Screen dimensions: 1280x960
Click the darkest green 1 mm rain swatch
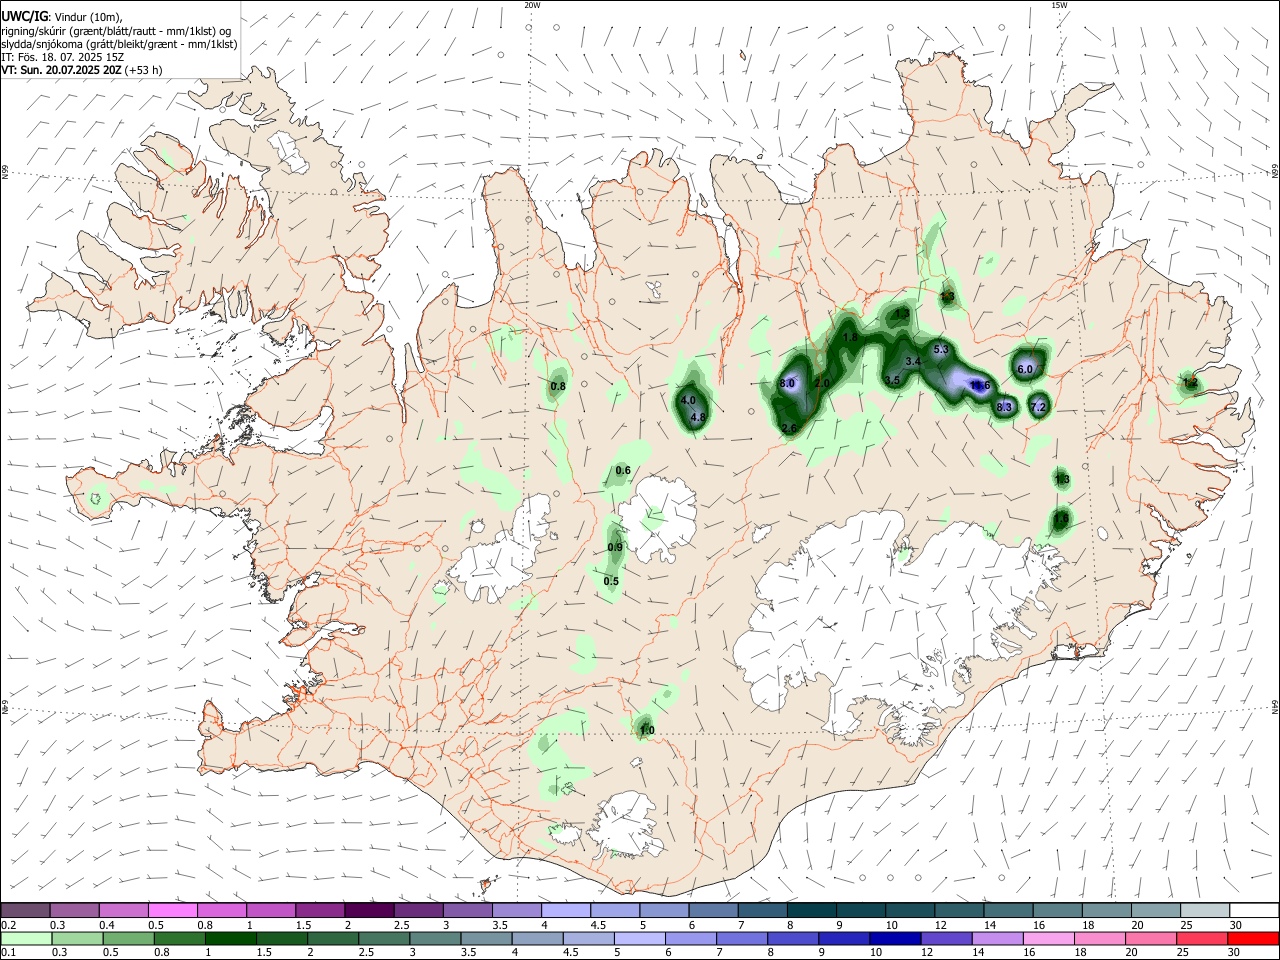(x=231, y=938)
